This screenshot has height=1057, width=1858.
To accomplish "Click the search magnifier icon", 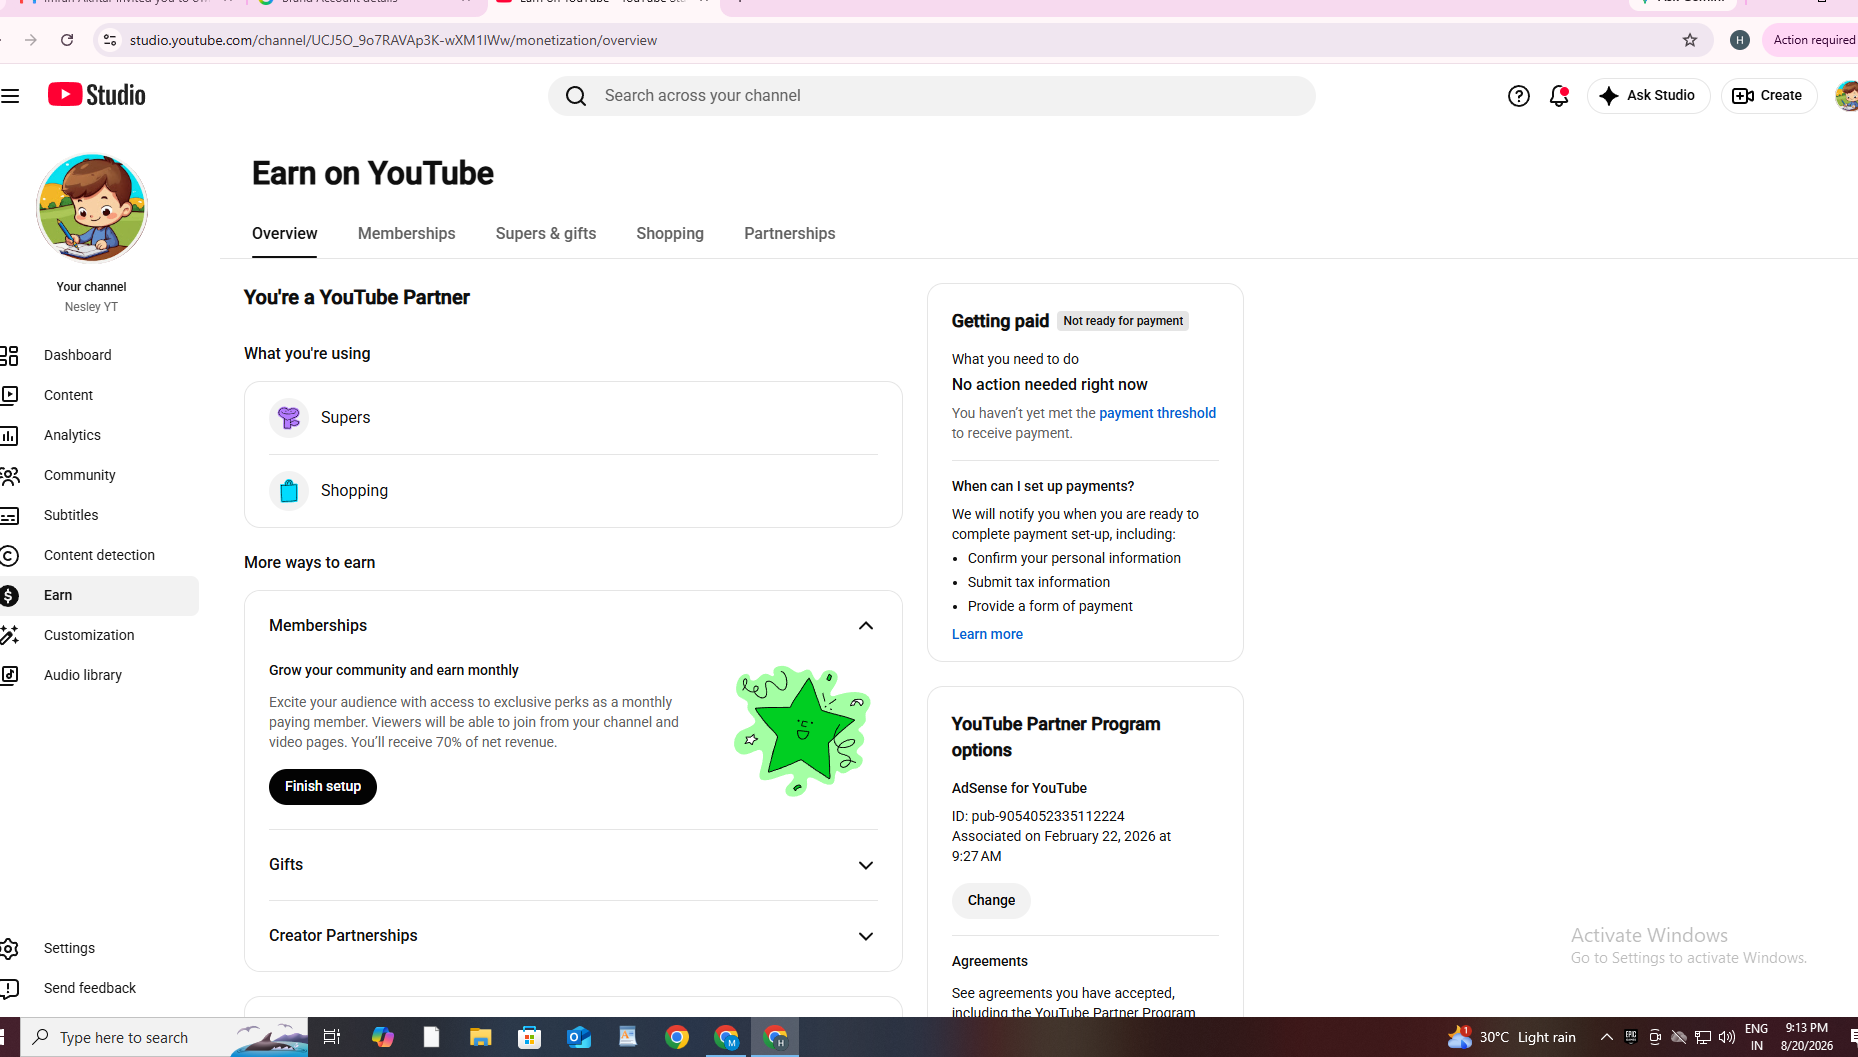I will coord(576,96).
